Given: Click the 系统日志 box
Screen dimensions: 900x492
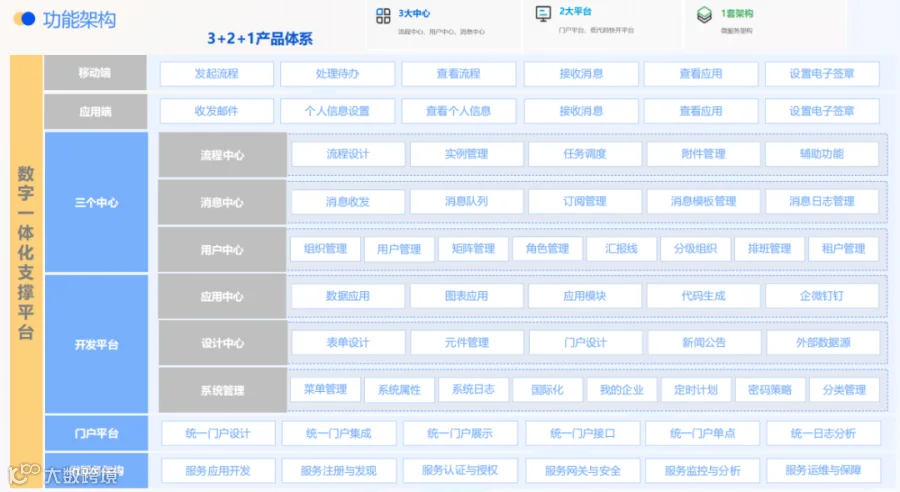Looking at the screenshot, I should (x=473, y=390).
